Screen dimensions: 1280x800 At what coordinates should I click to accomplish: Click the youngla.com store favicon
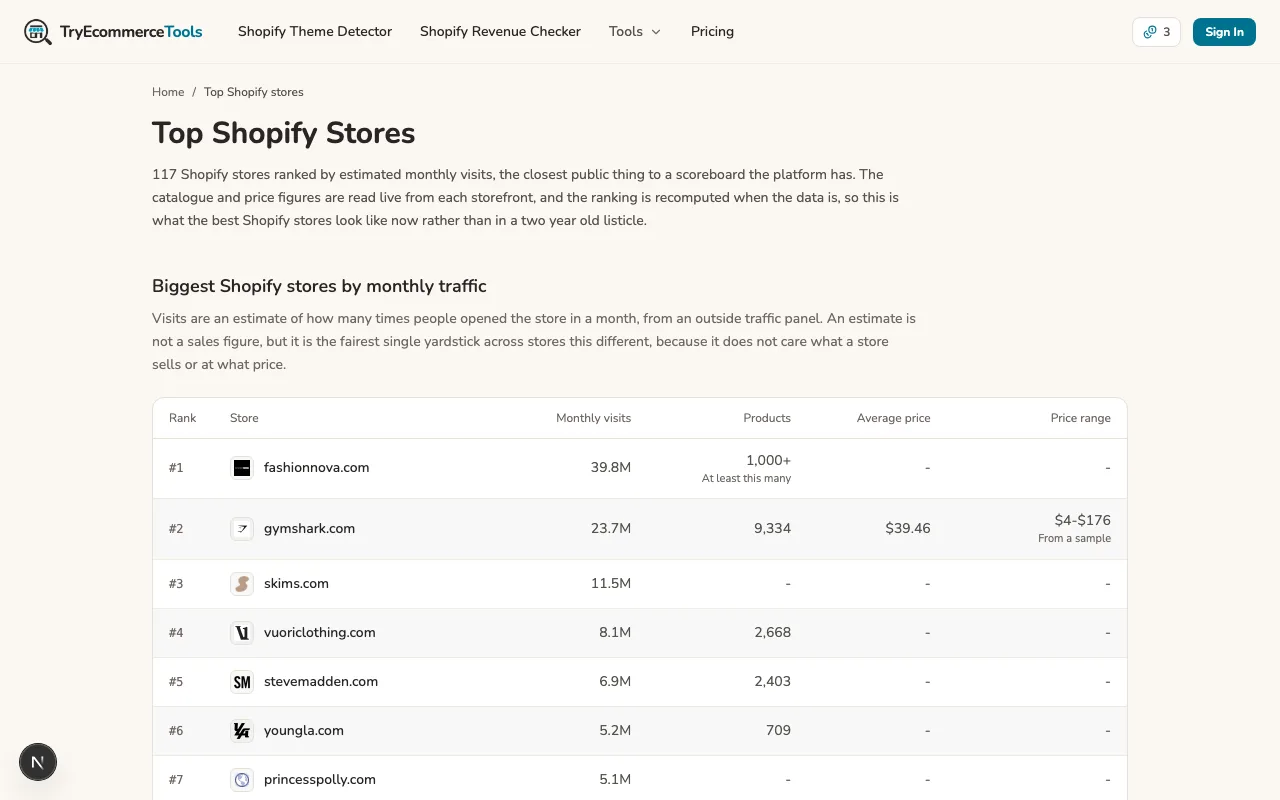[x=242, y=731]
